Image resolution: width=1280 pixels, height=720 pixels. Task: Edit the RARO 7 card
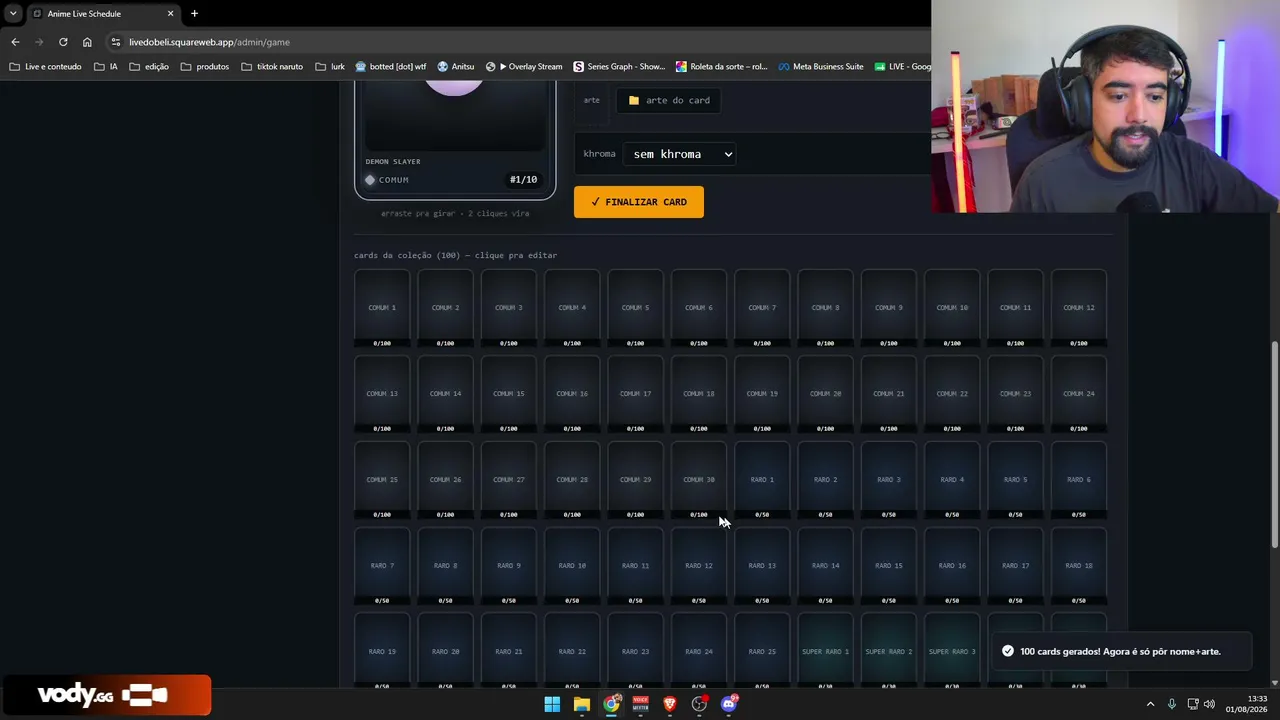382,566
